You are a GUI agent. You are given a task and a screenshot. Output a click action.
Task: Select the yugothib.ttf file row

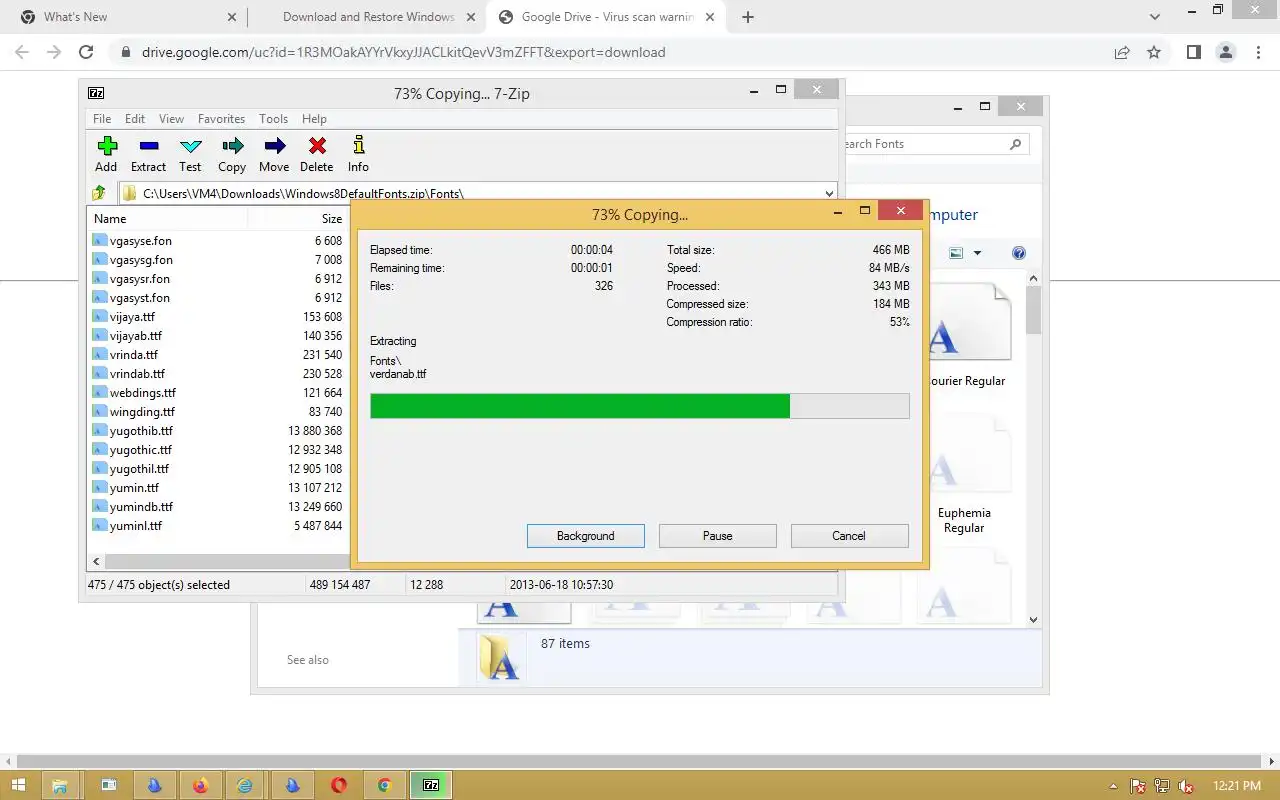coord(217,431)
